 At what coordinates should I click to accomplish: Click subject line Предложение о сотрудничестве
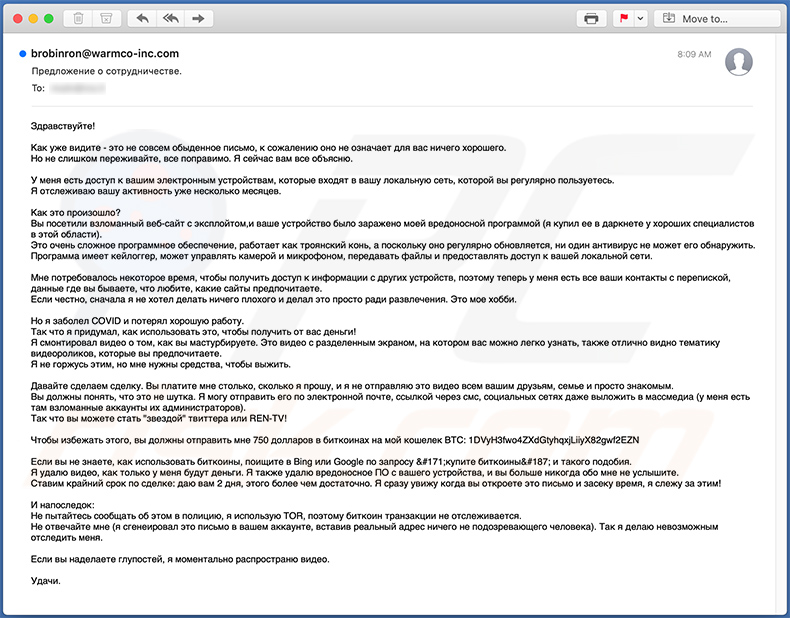(106, 71)
